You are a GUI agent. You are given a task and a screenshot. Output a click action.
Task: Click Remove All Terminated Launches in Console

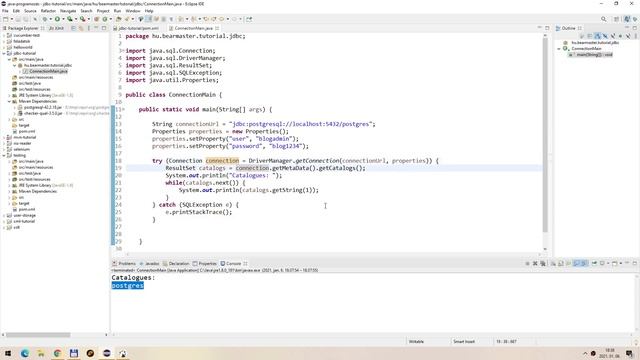(543, 263)
